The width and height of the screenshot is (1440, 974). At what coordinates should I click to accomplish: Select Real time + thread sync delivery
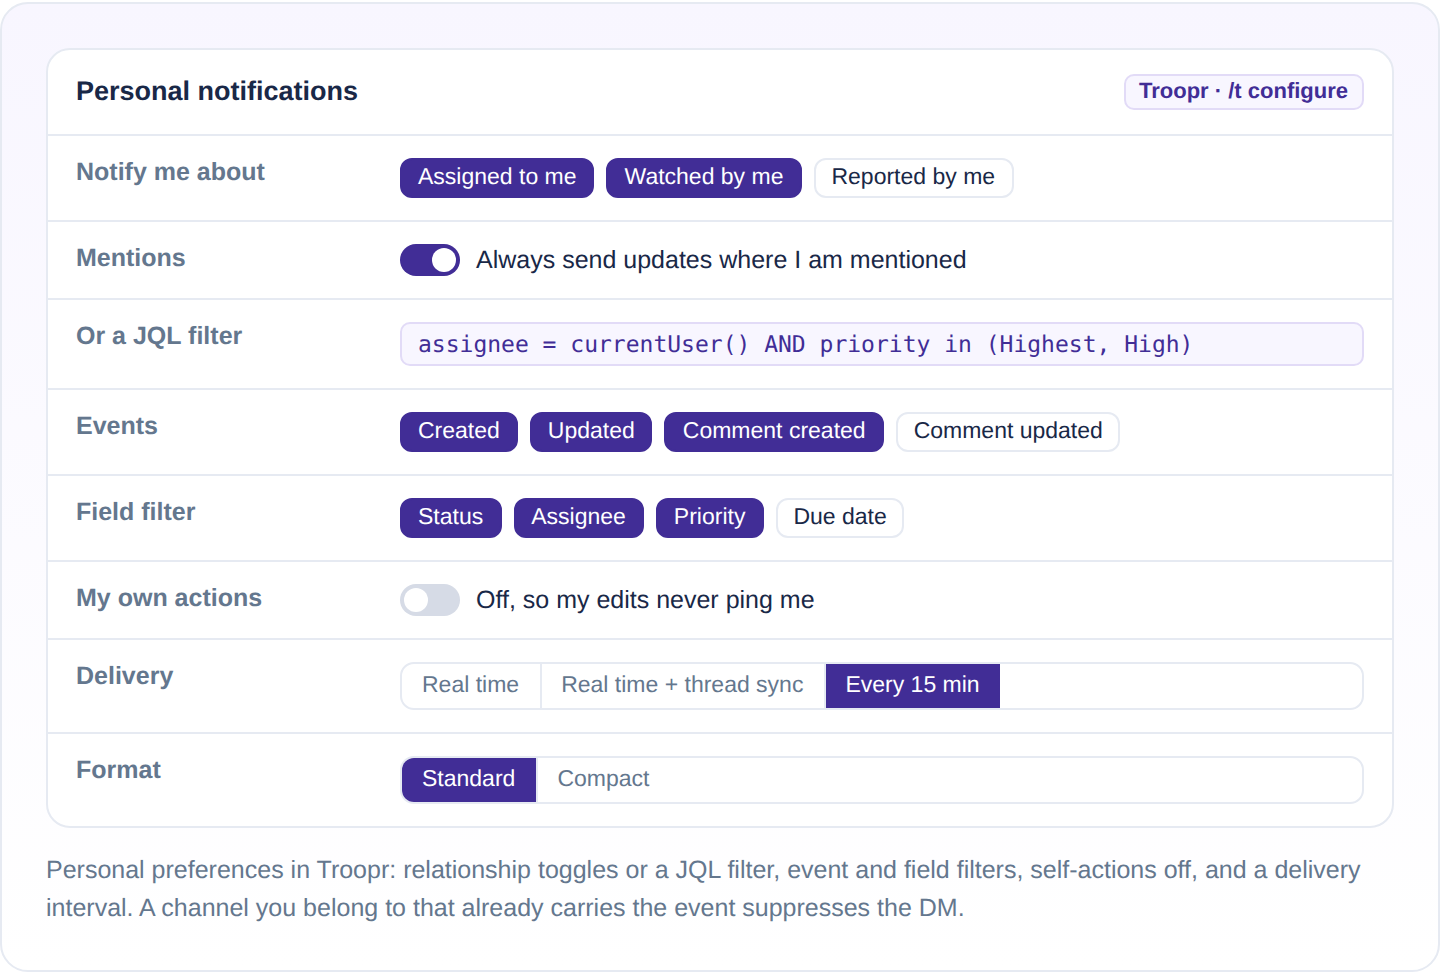[683, 686]
